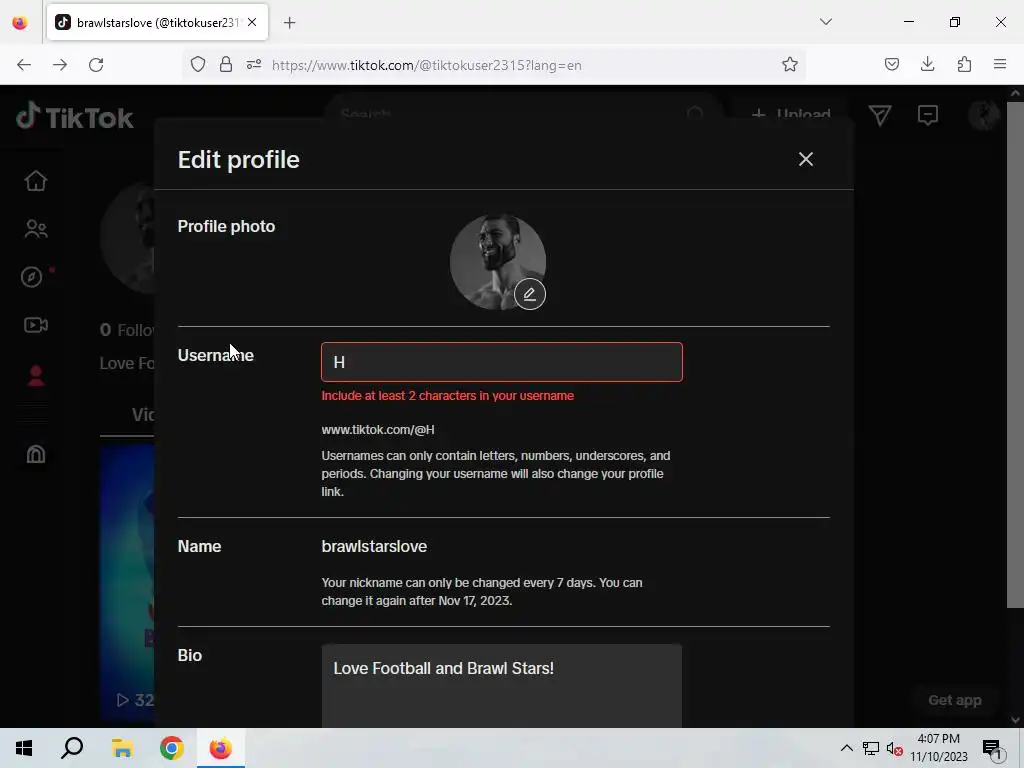This screenshot has width=1024, height=768.
Task: Open Firefox application hamburger menu
Action: 1000,64
